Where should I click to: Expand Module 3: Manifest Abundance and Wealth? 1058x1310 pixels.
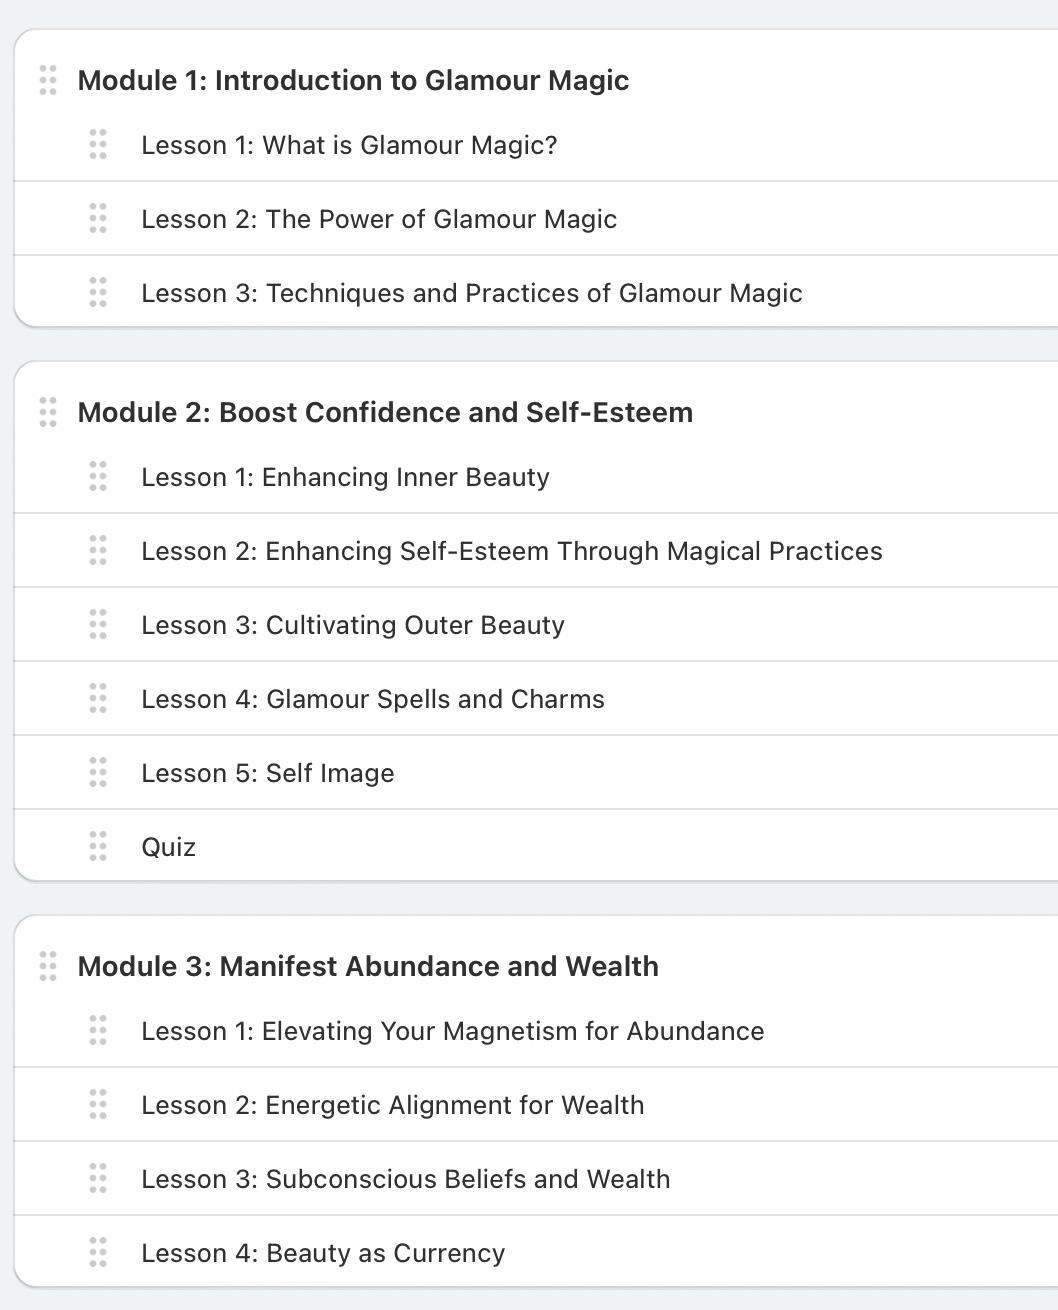pos(367,966)
